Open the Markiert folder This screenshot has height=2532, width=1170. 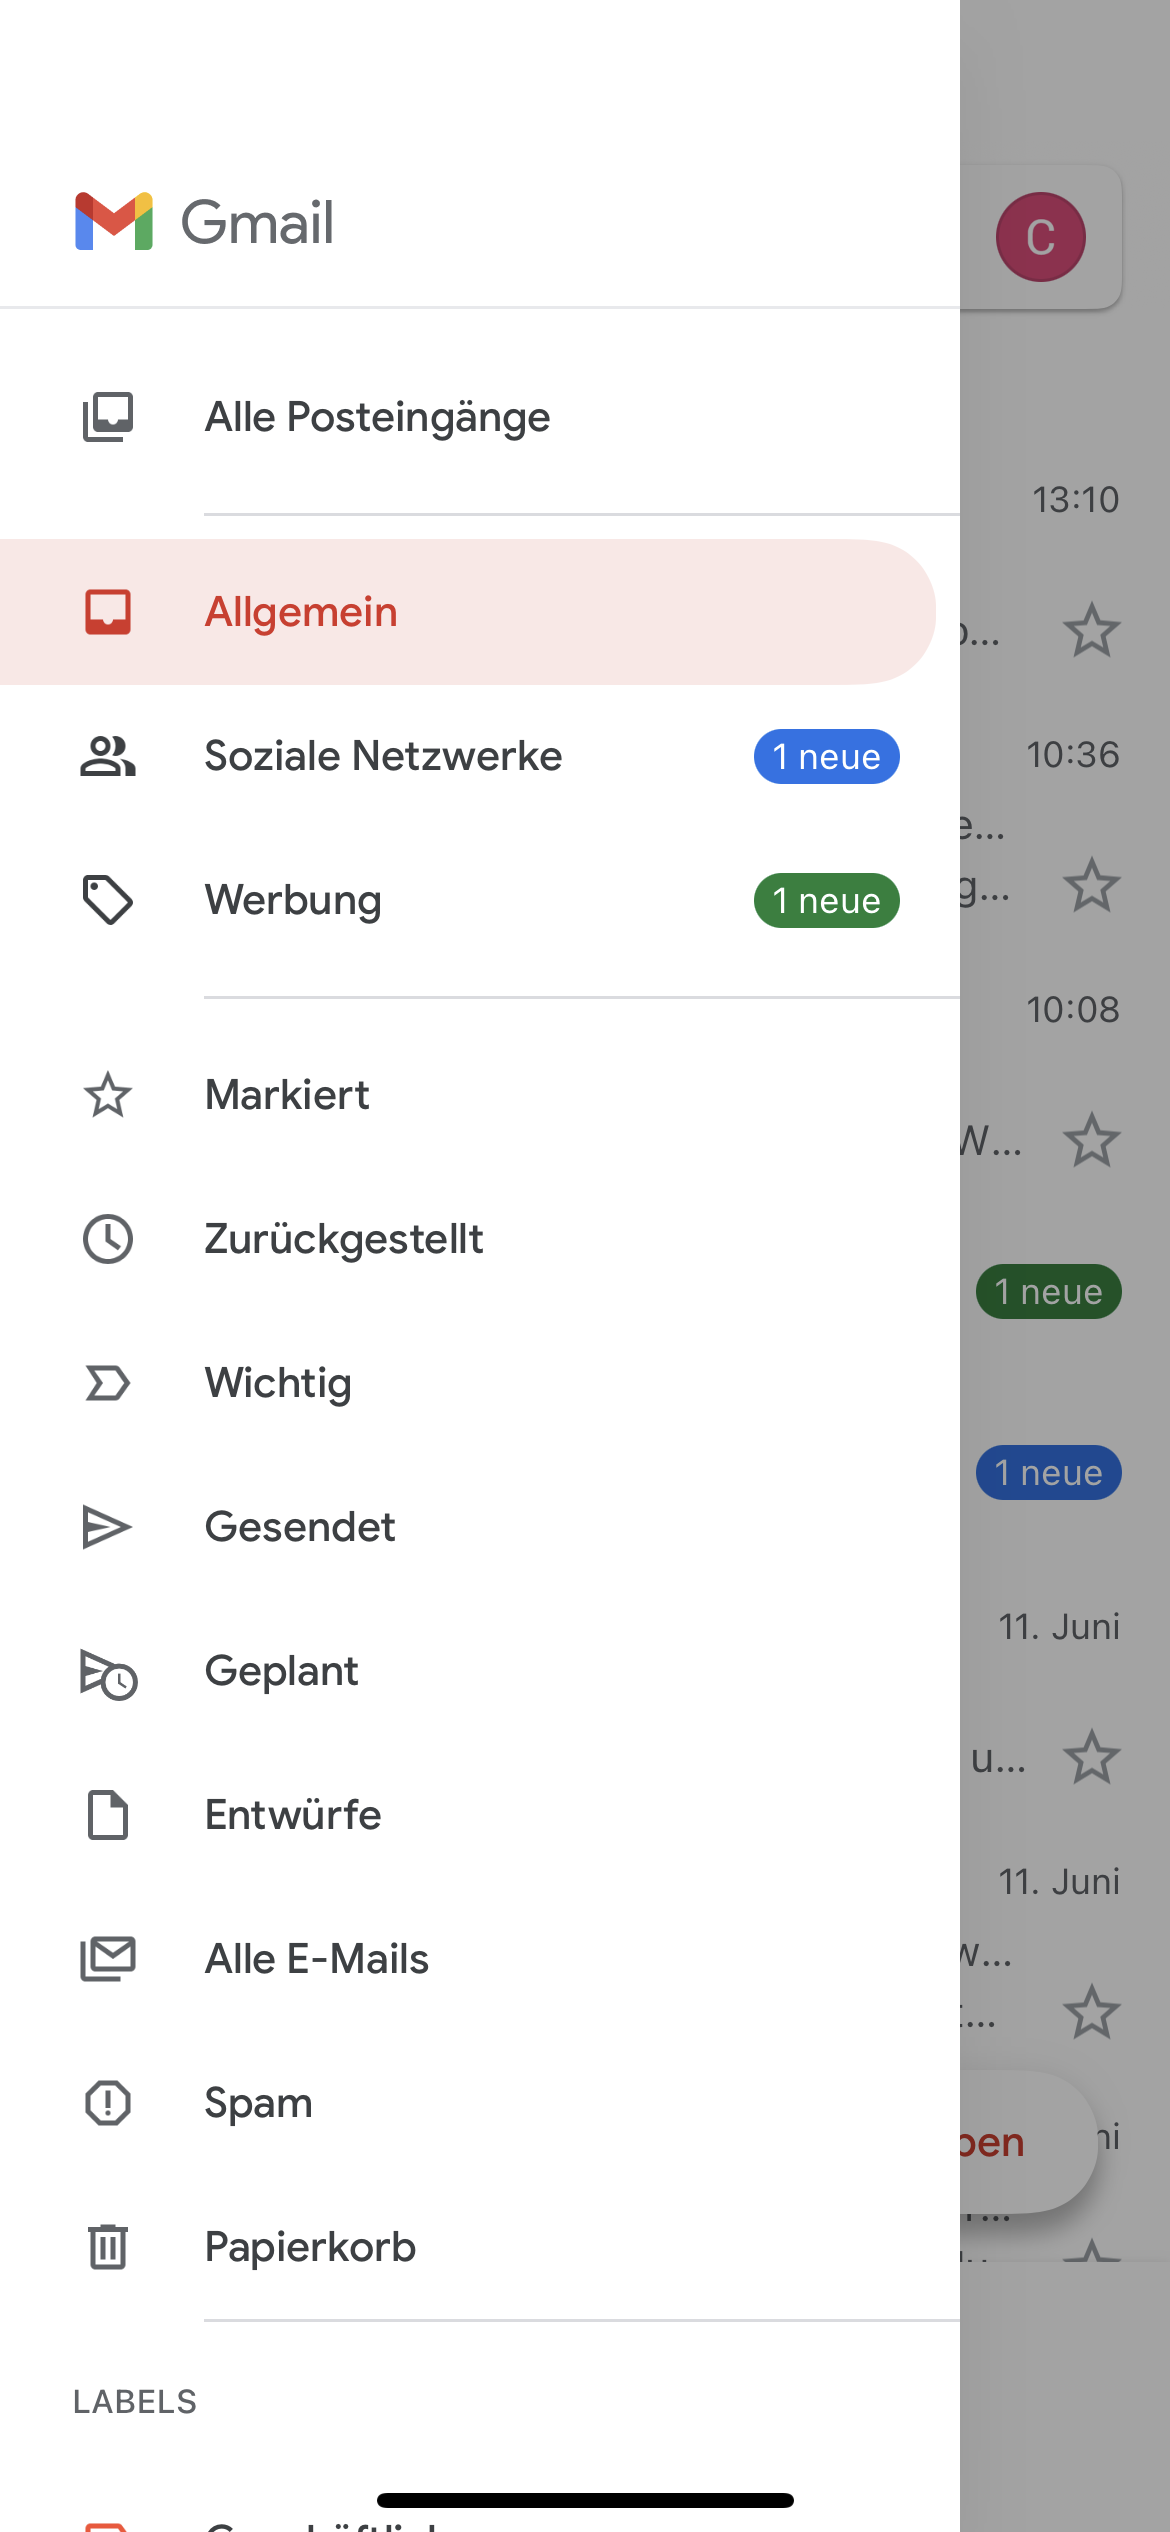click(x=287, y=1095)
